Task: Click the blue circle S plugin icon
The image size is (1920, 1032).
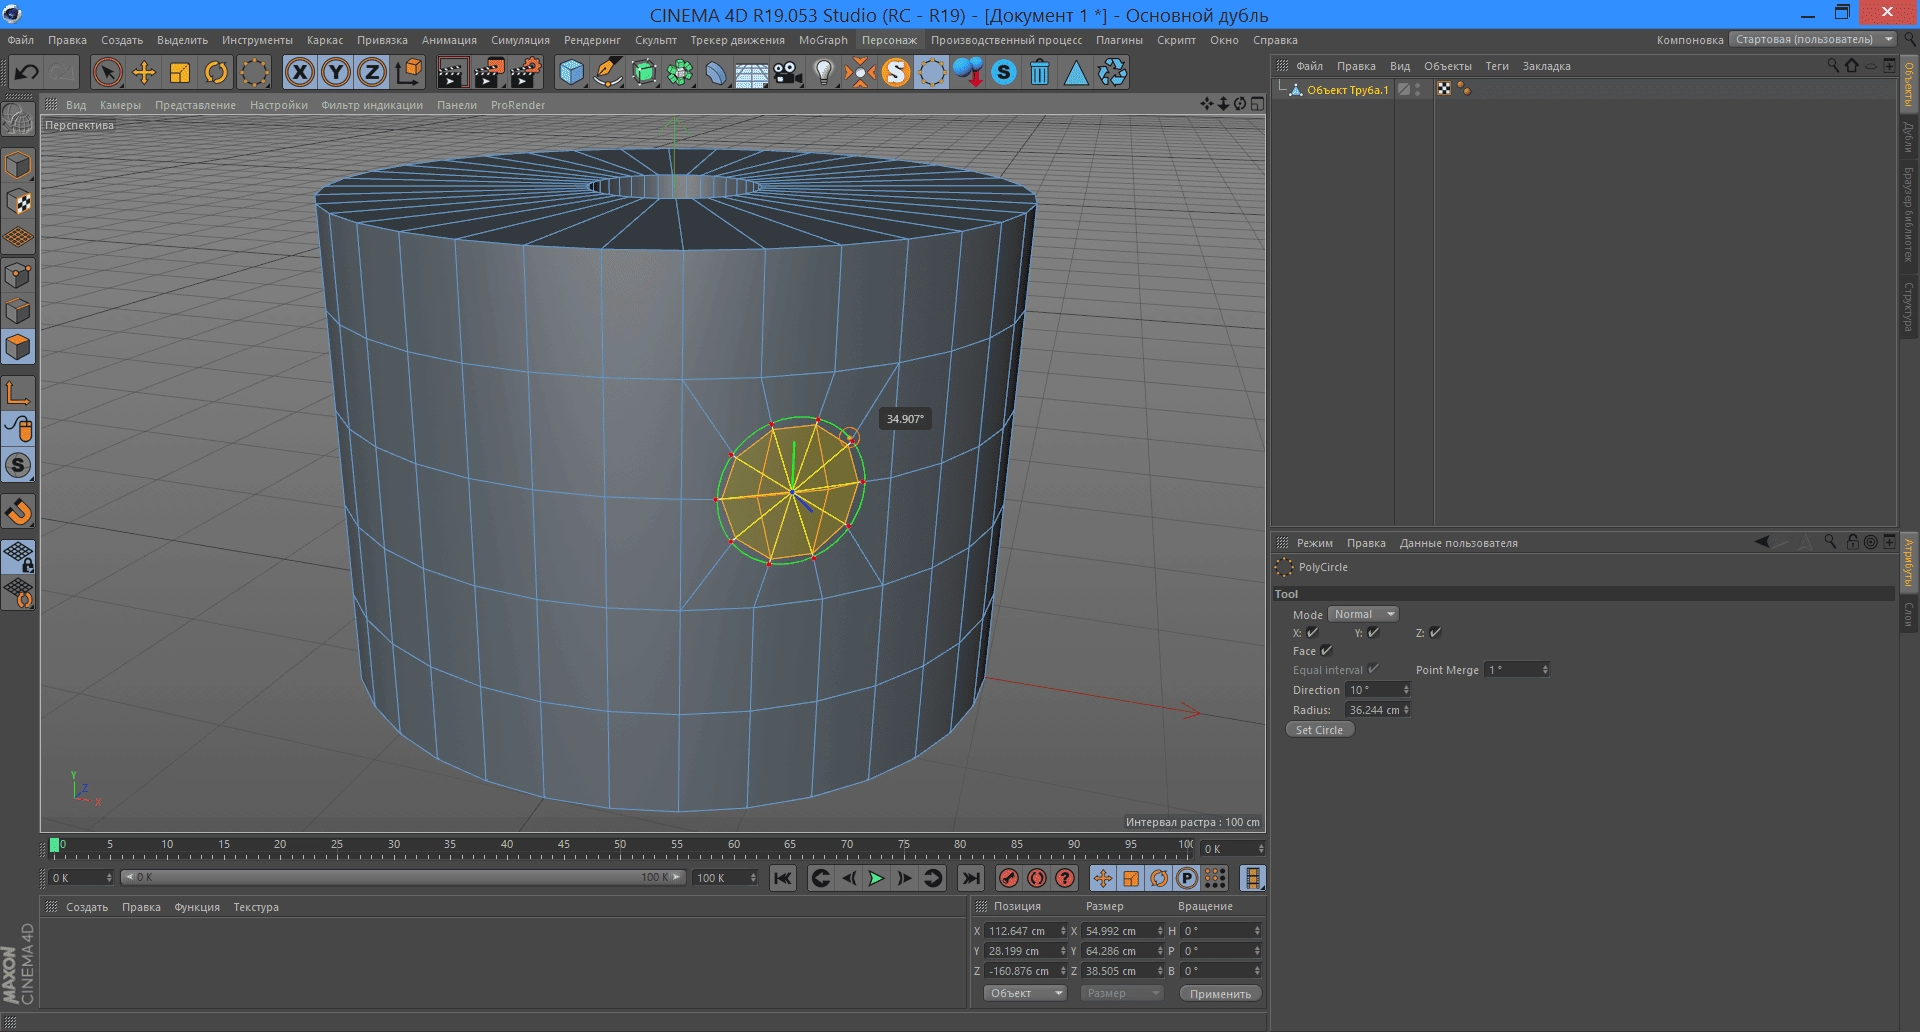Action: [x=1004, y=72]
